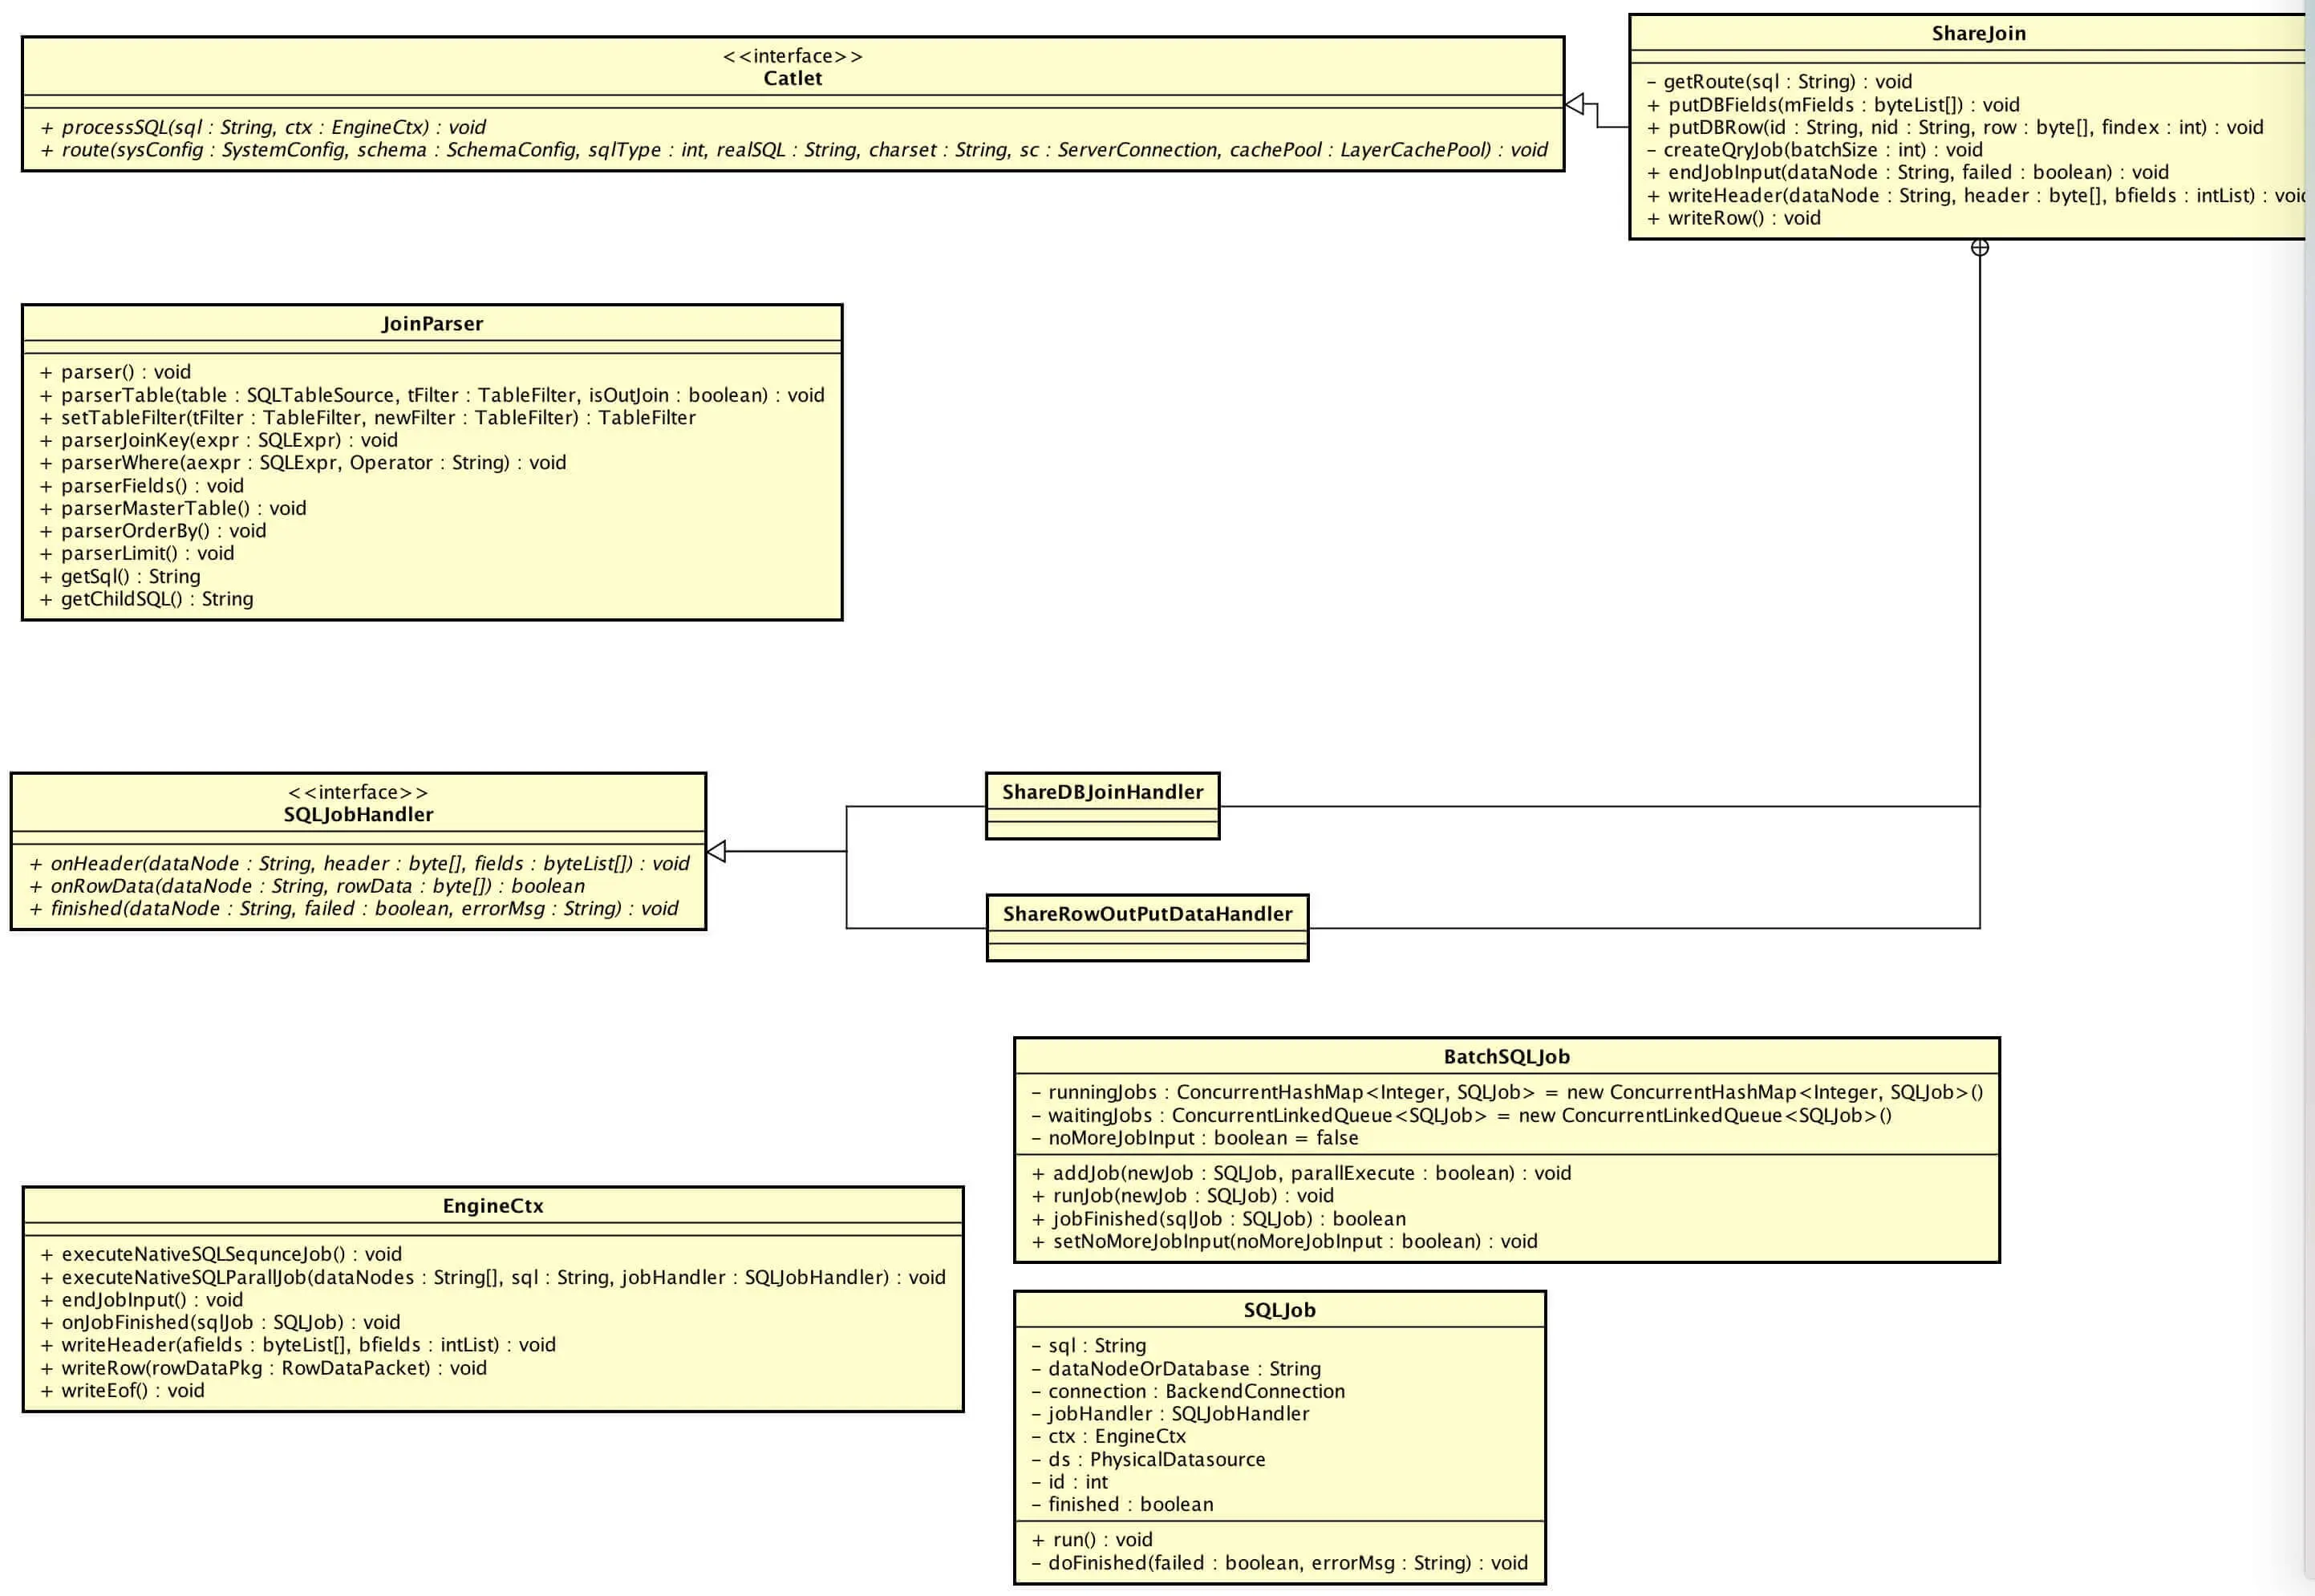This screenshot has width=2315, height=1596.
Task: Select the ShareRowOutPutDataHandler class box
Action: coord(1147,914)
